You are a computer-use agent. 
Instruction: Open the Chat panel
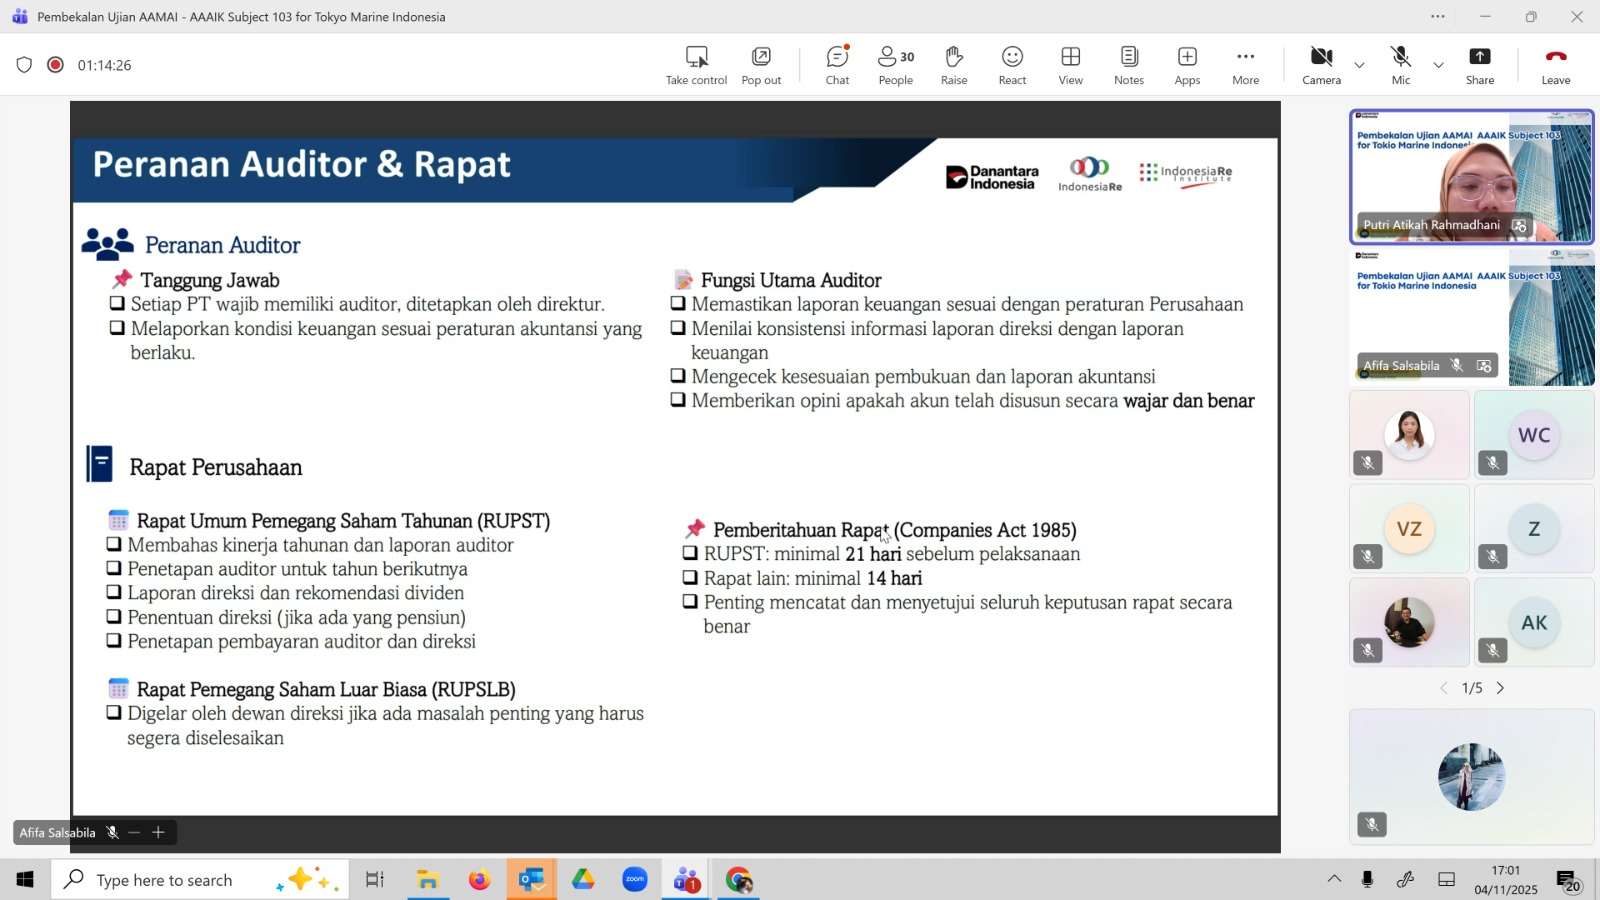point(837,65)
